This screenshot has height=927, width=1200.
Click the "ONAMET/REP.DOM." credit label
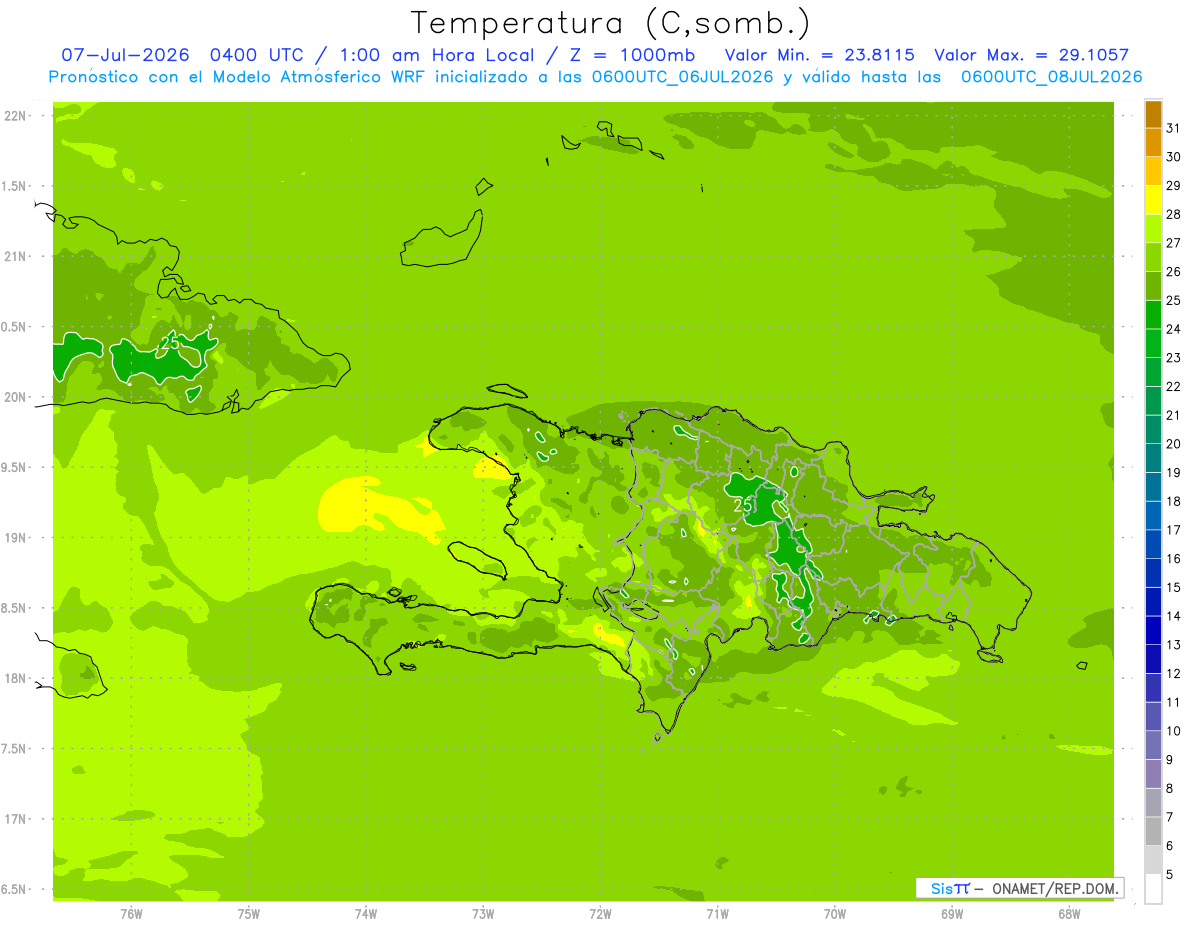pos(1056,888)
